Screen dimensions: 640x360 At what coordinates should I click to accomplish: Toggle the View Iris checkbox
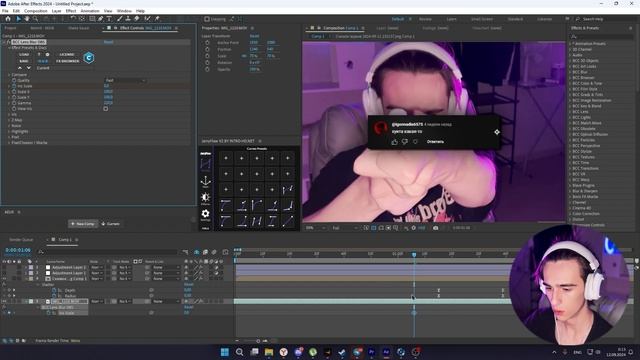pos(106,109)
